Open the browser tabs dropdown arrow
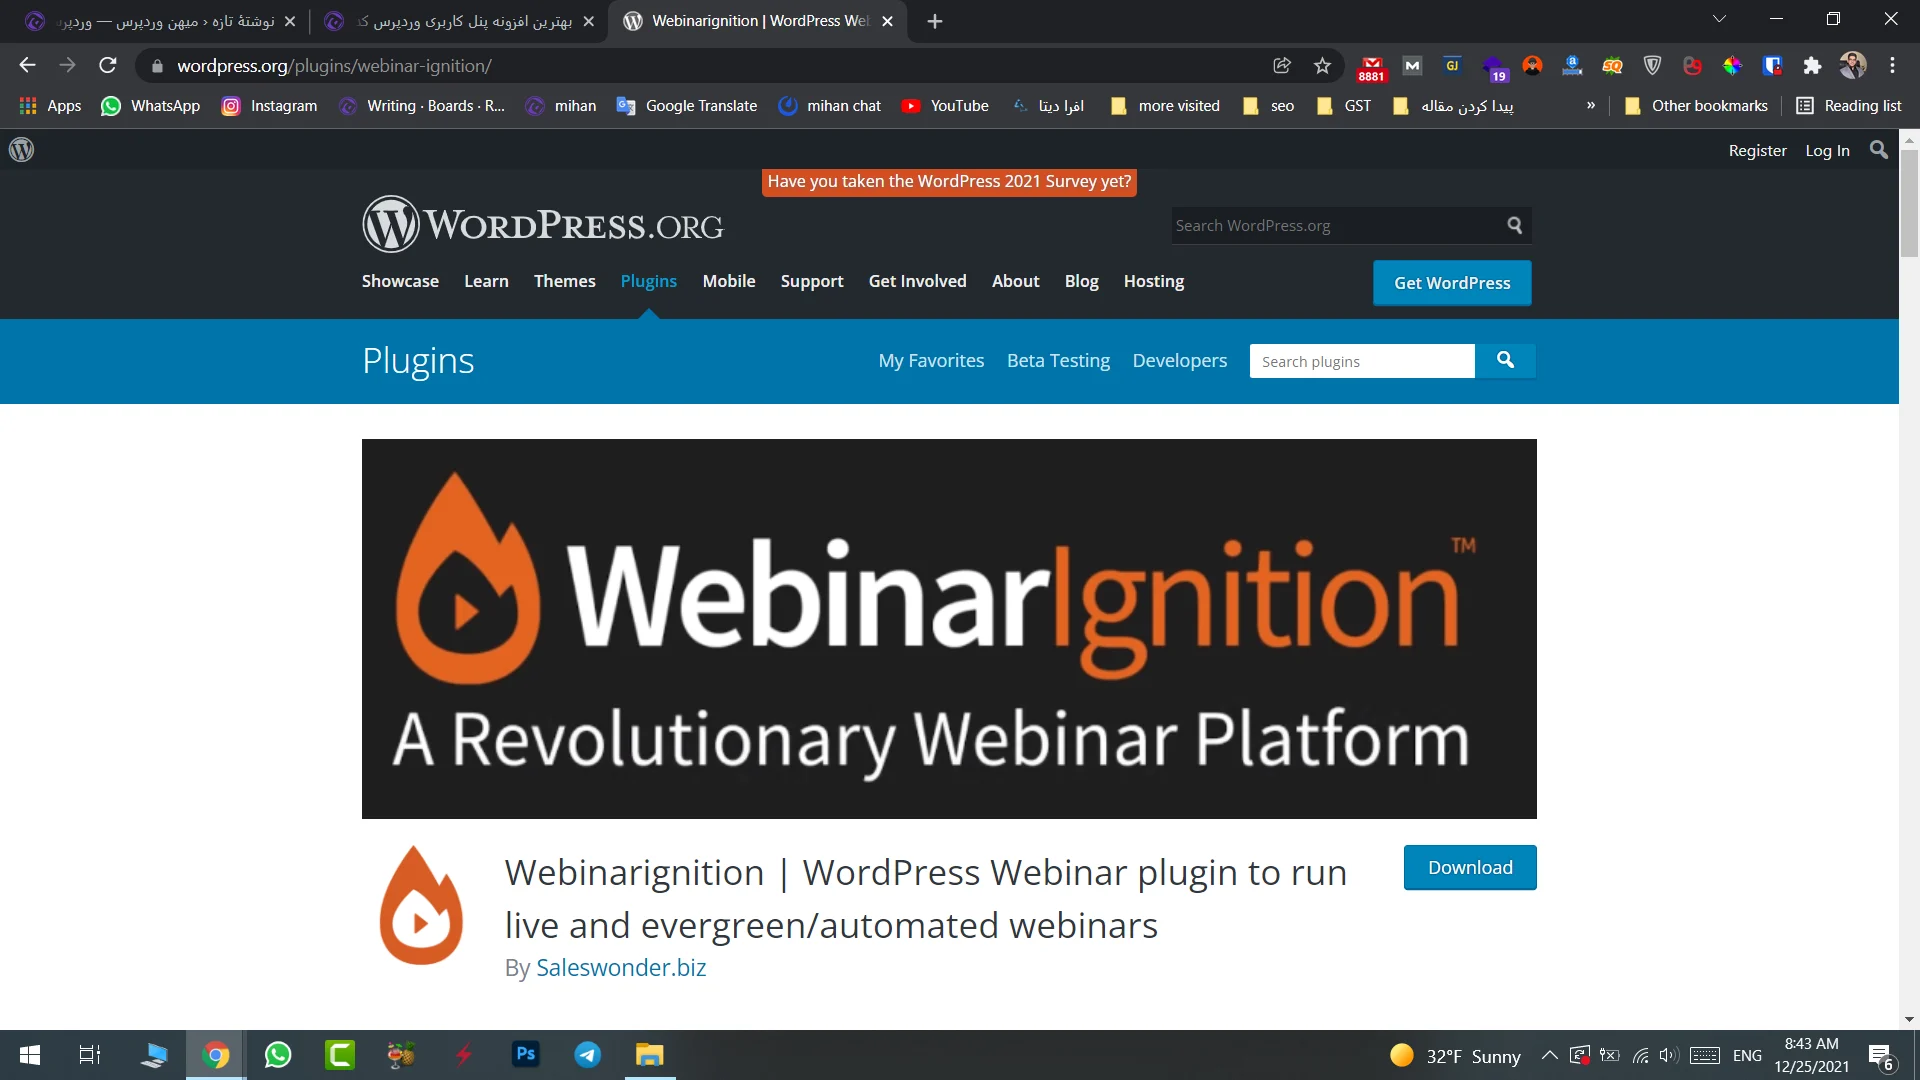Screen dimensions: 1920x1080 [1718, 18]
